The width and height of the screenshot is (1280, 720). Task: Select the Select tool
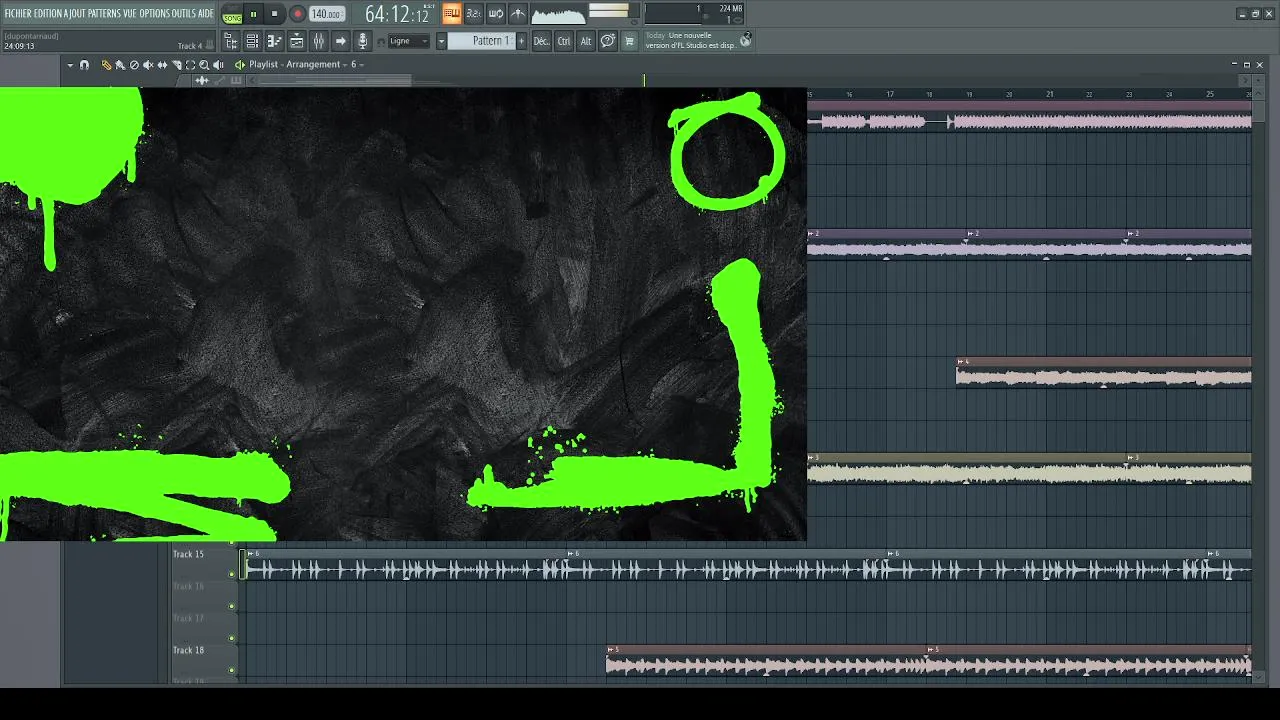click(x=190, y=65)
